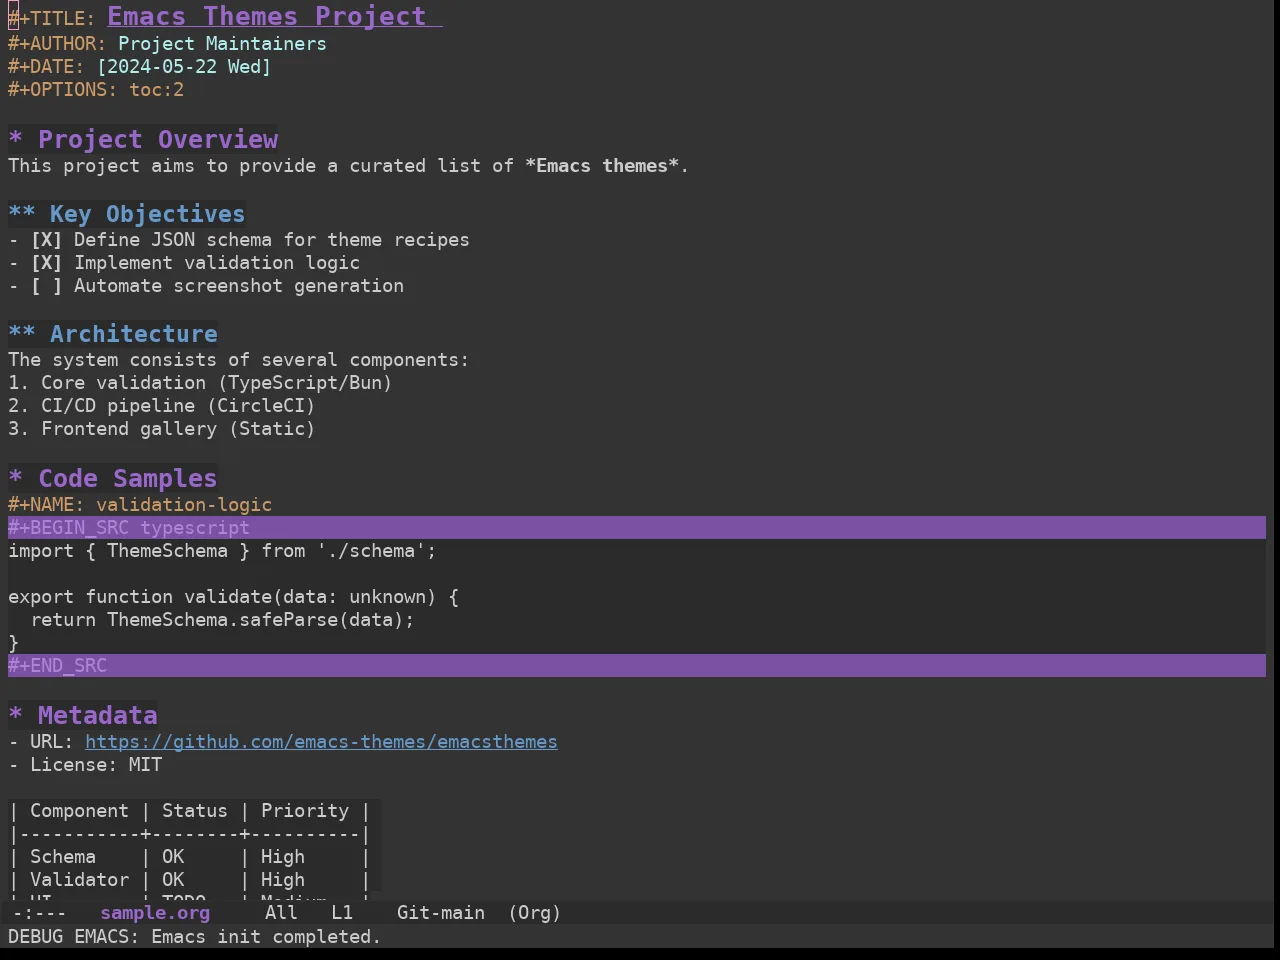Open the github.com emacsthemes URL
The image size is (1280, 960).
[x=321, y=742]
